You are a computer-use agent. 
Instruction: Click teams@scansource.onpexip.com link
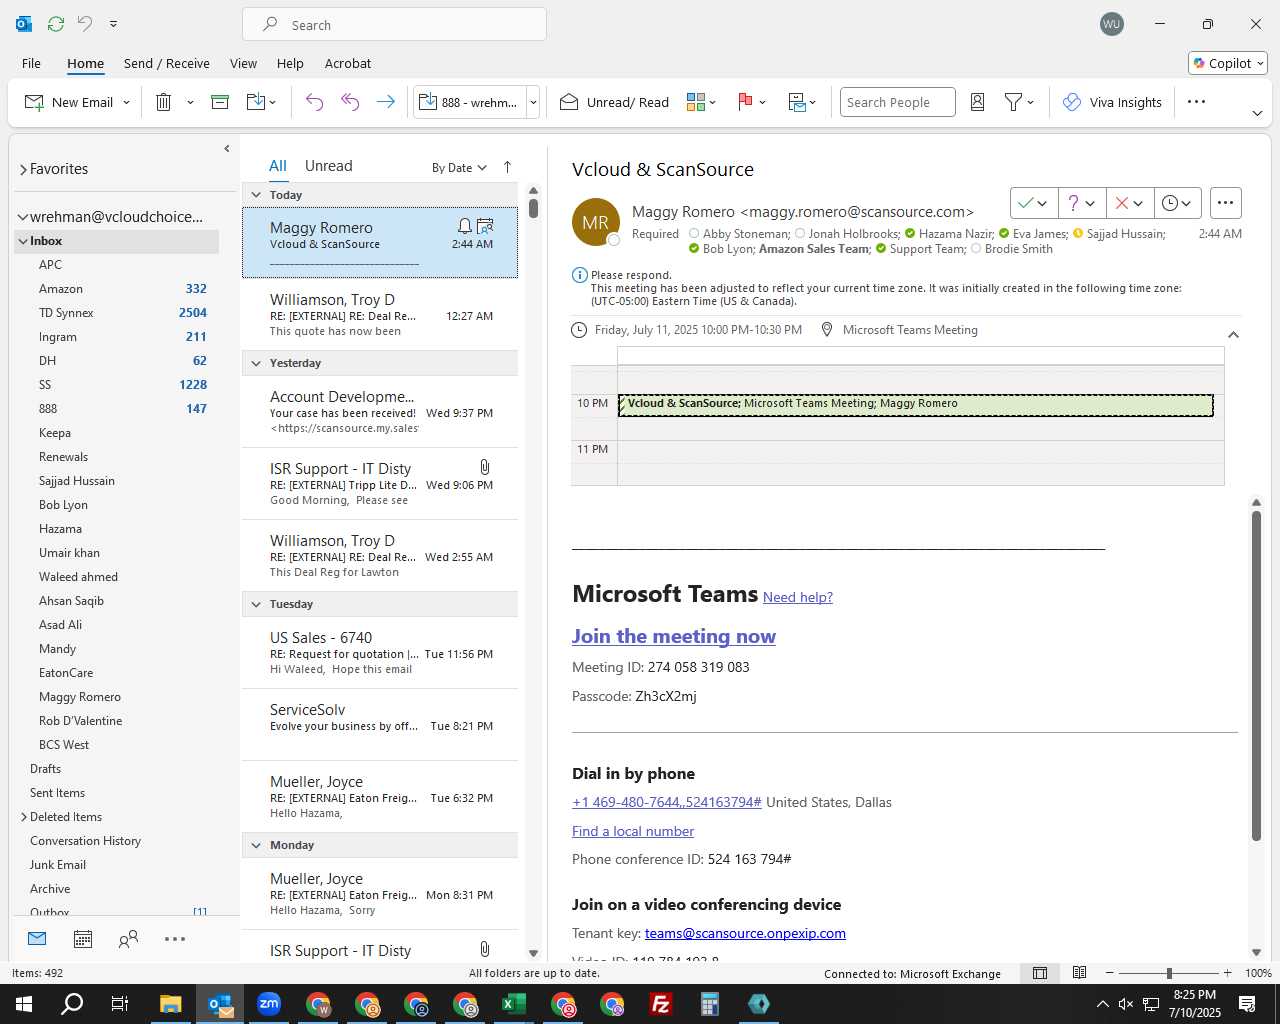tap(745, 933)
